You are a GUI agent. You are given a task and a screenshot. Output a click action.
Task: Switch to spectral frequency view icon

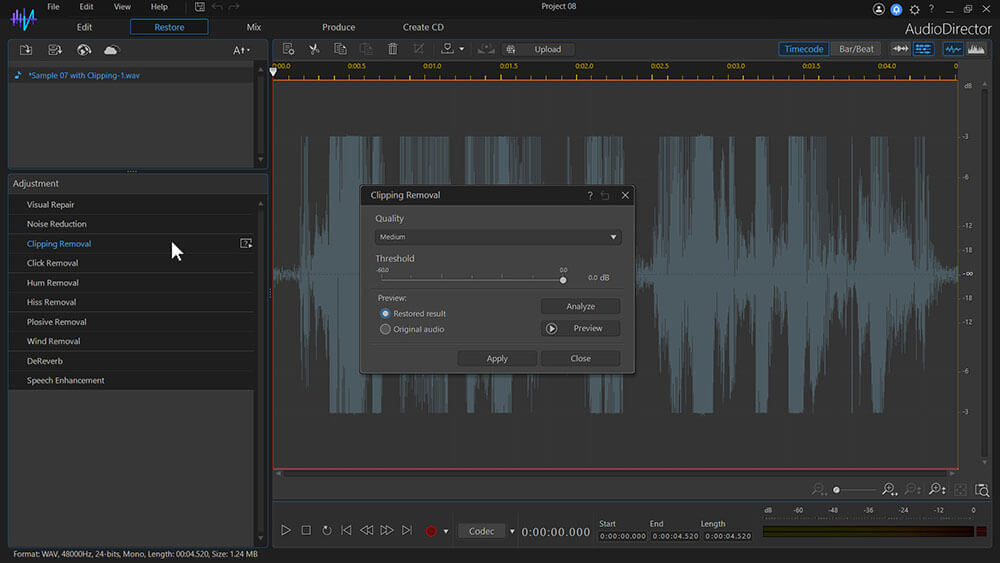coord(977,49)
